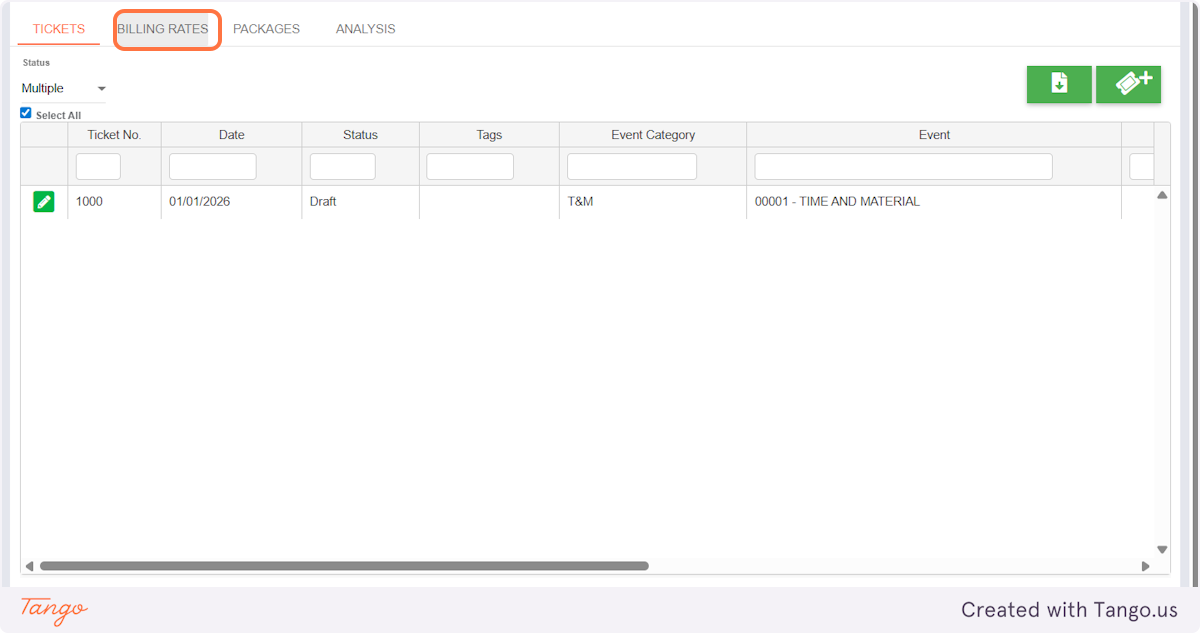
Task: Focus the Tags filter field
Action: [x=470, y=166]
